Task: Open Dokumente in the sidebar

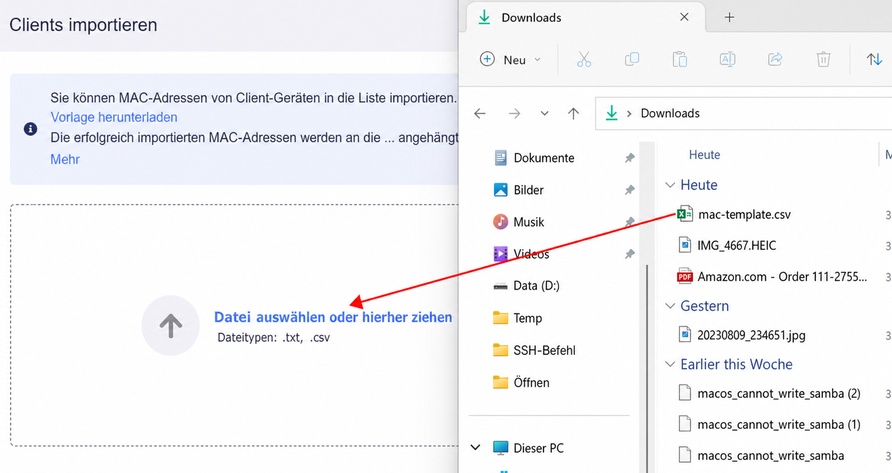Action: pos(543,158)
